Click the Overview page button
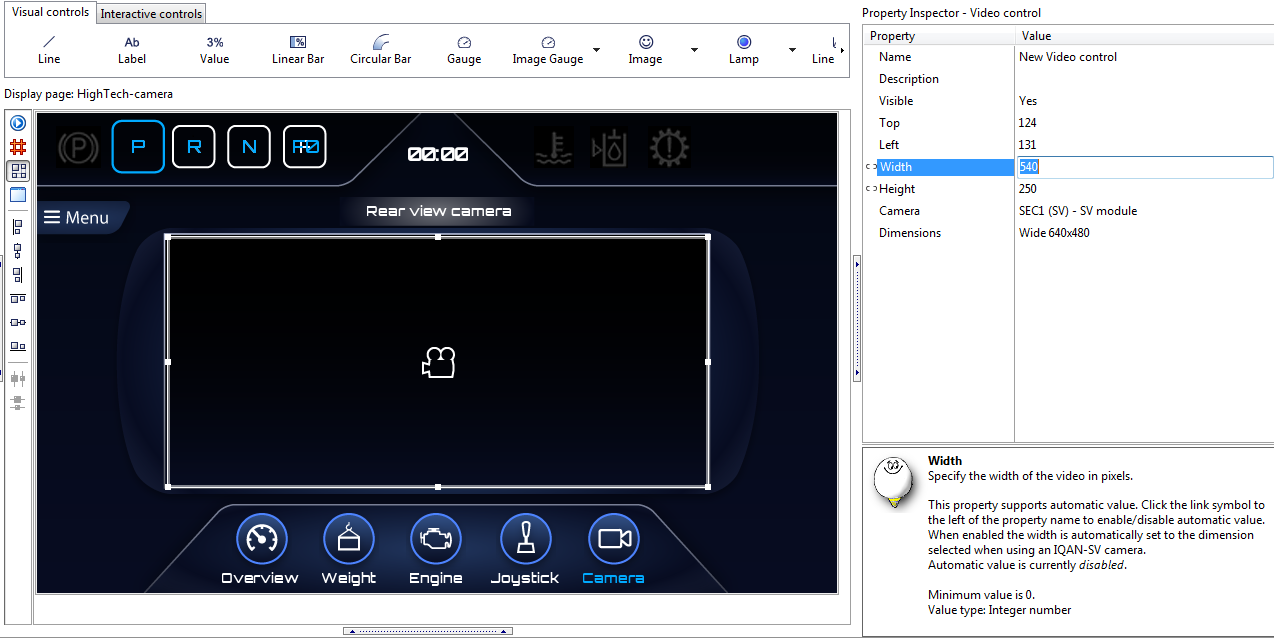Viewport: 1274px width, 638px height. pyautogui.click(x=260, y=549)
